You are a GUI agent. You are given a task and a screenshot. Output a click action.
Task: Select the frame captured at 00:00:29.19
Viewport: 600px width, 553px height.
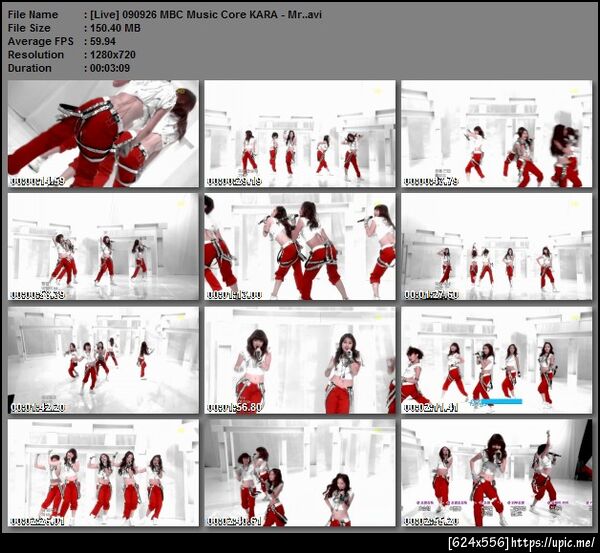300,134
